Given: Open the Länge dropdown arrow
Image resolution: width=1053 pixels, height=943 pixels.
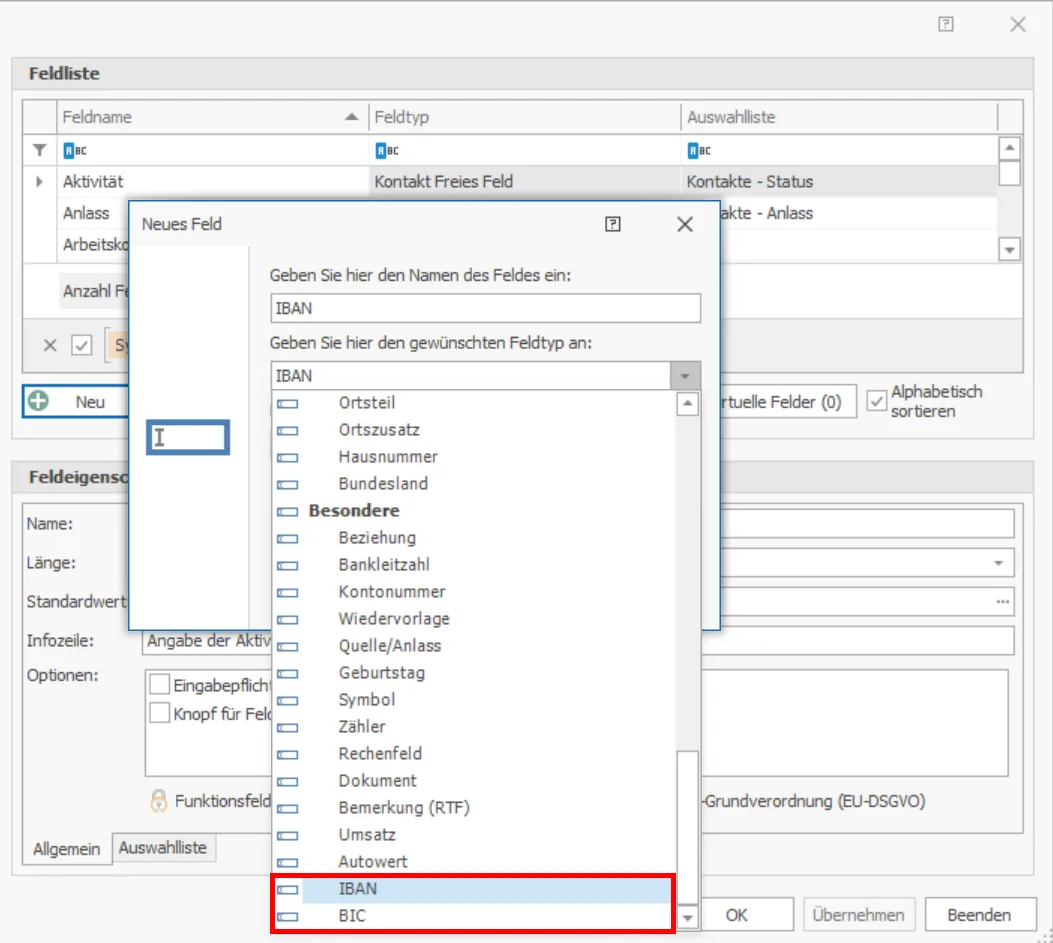Looking at the screenshot, I should [999, 563].
